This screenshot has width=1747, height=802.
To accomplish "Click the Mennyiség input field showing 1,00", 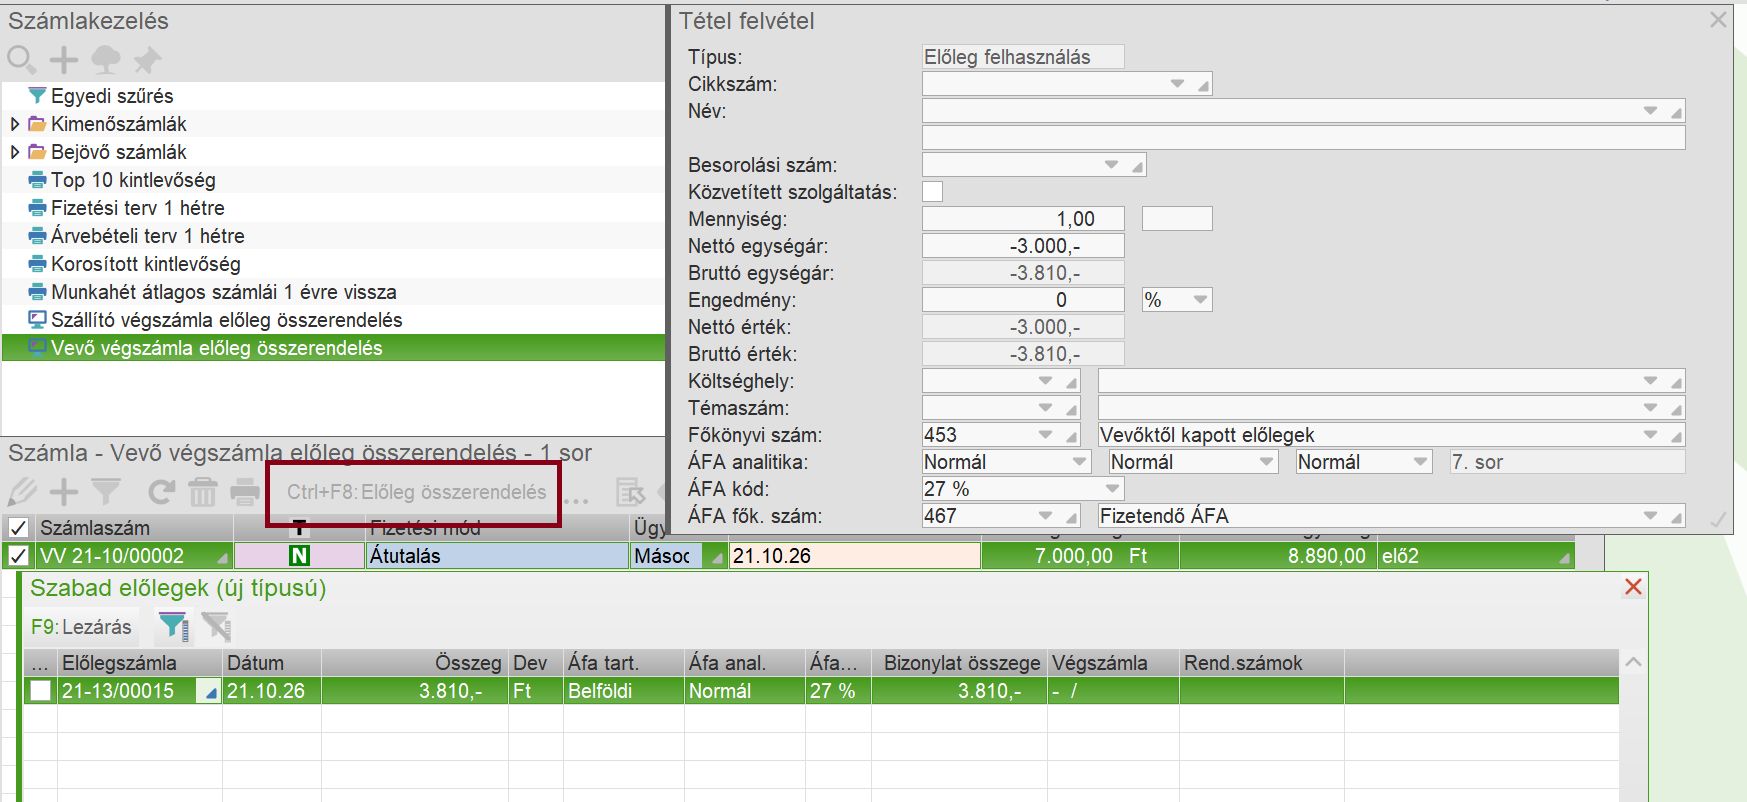I will (1023, 219).
